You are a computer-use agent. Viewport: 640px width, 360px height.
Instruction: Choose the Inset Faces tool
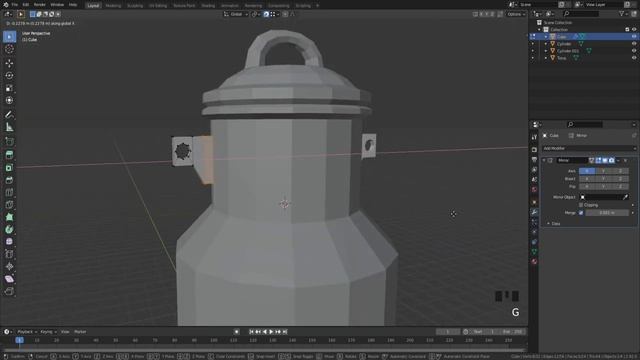coord(9,168)
